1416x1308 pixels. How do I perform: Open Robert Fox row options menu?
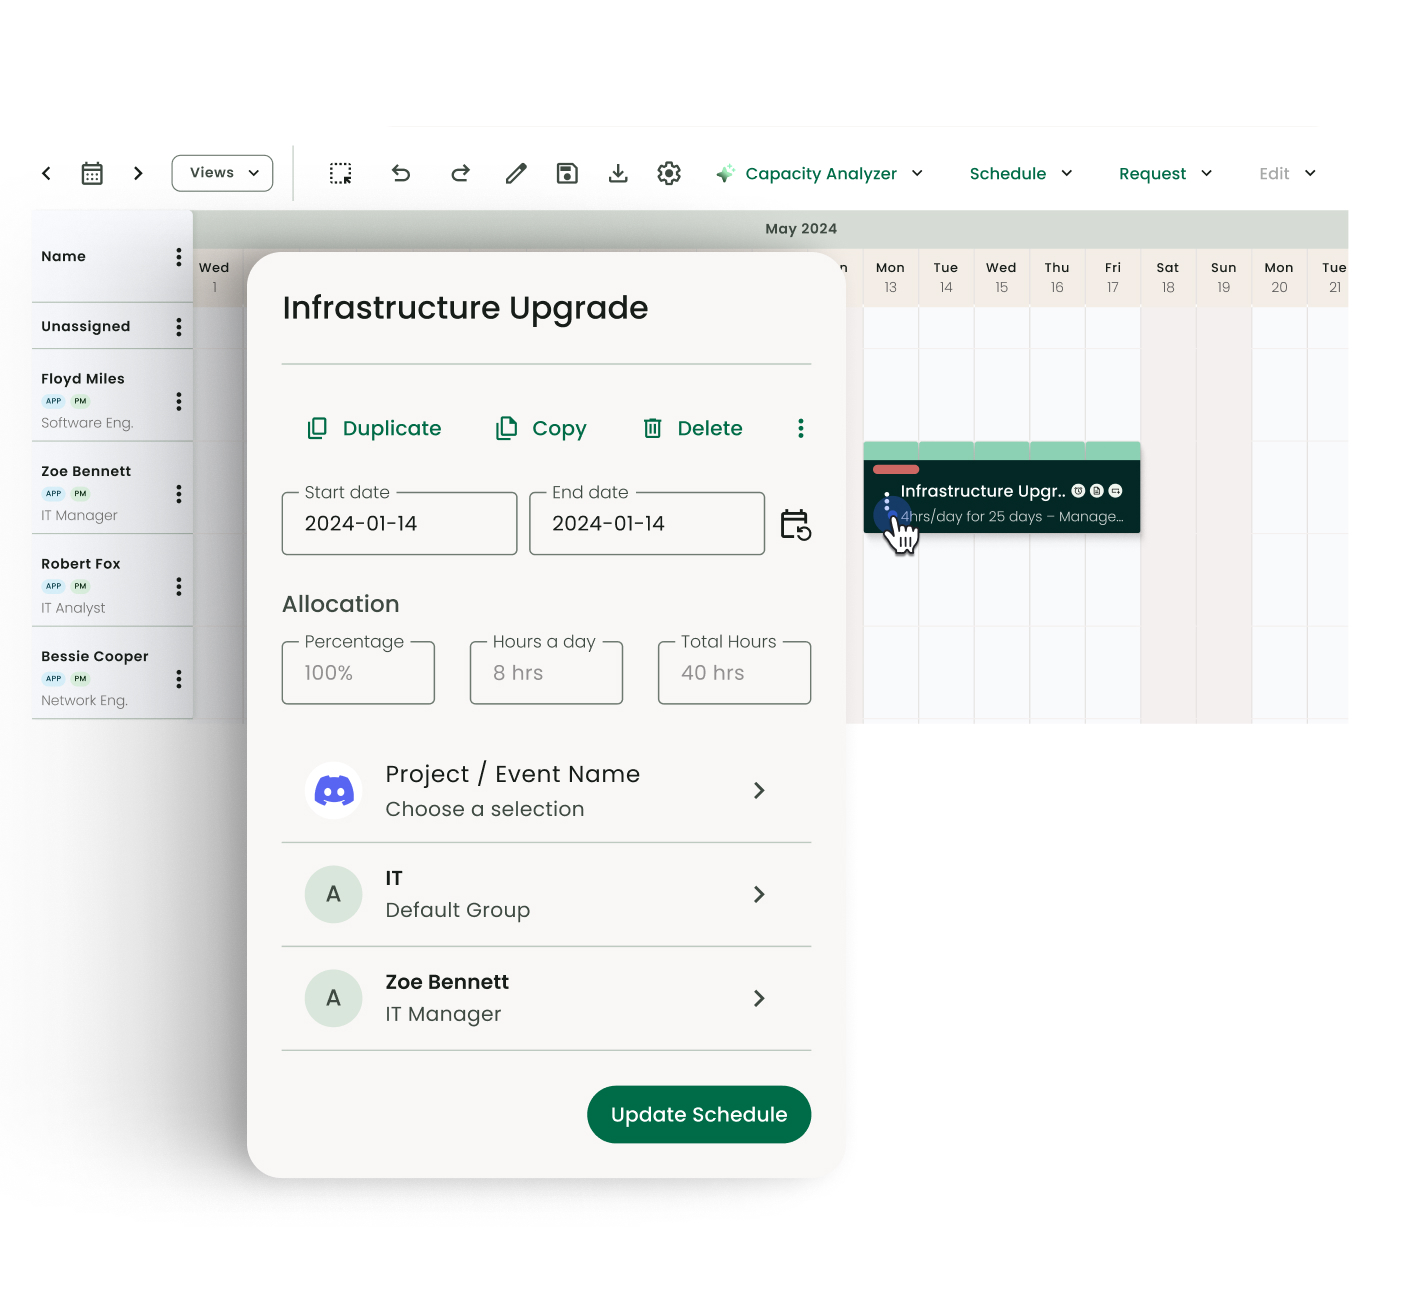[179, 586]
